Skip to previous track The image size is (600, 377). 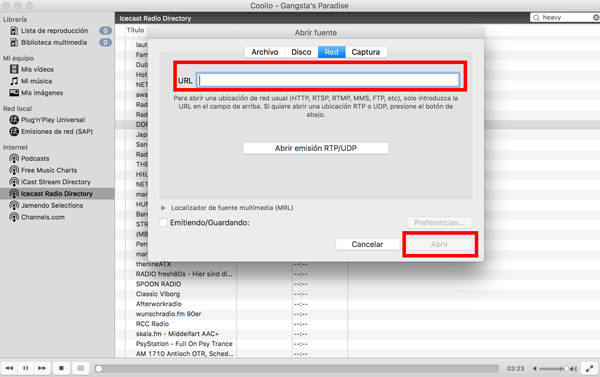9,368
